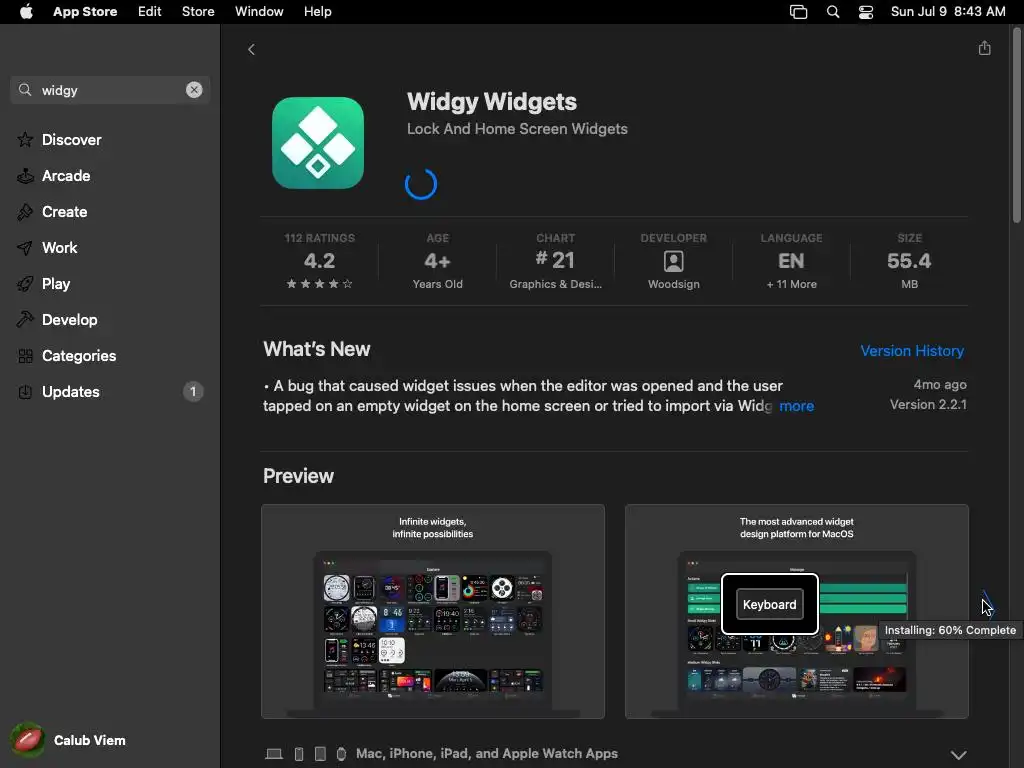Show the EN +11 More languages

(792, 261)
